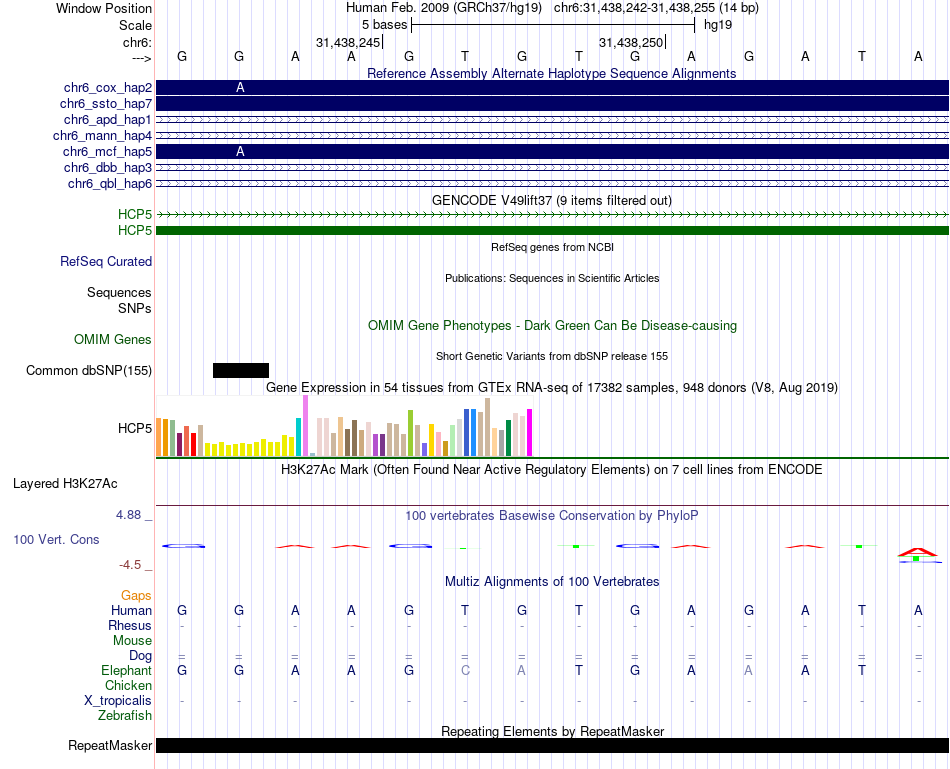Click the Scale track label
This screenshot has width=950, height=769.
[135, 25]
